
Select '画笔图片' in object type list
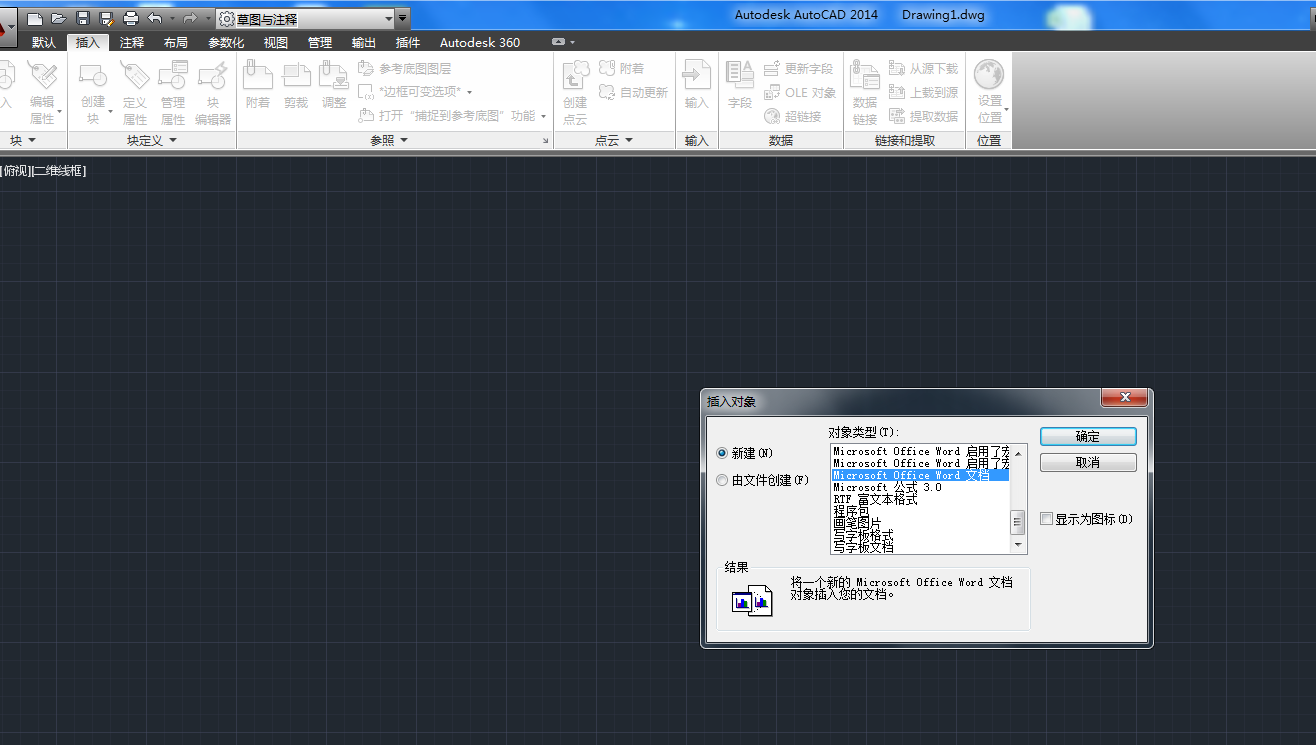pos(920,523)
